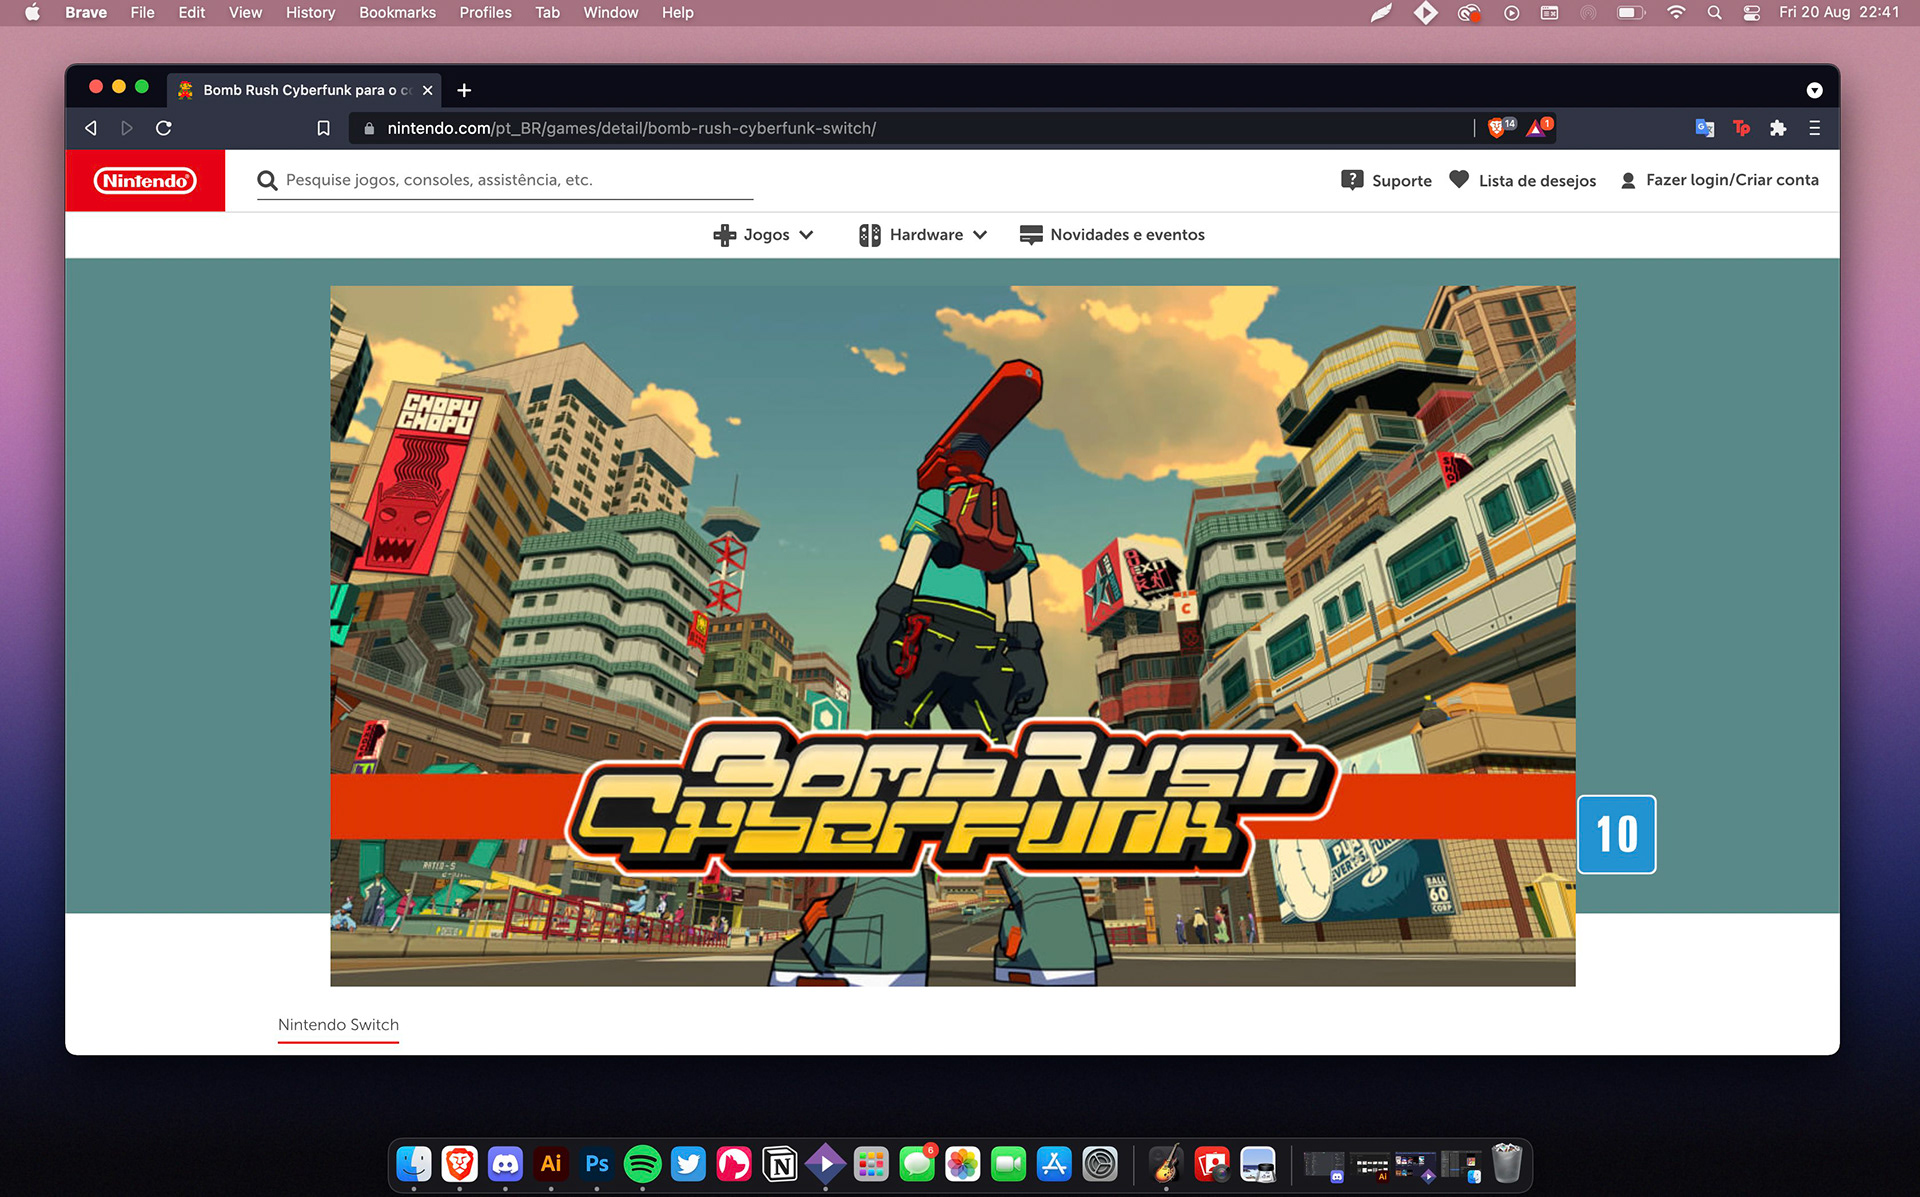1920x1197 pixels.
Task: Open the Bookmarks menu in menu bar
Action: point(397,12)
